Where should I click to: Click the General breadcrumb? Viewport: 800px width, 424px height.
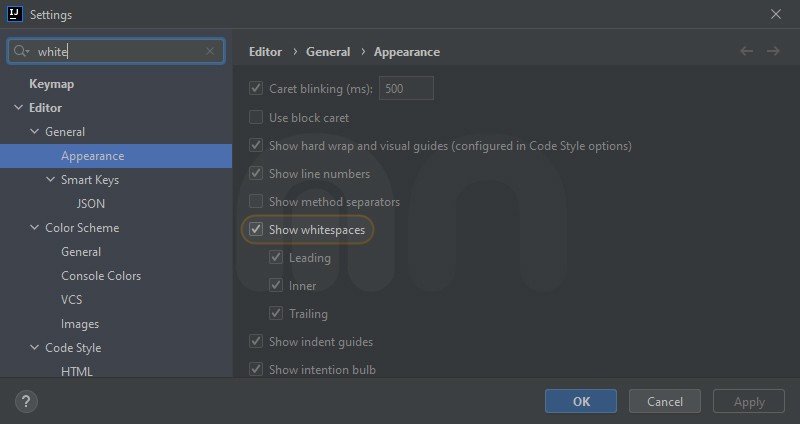[328, 52]
